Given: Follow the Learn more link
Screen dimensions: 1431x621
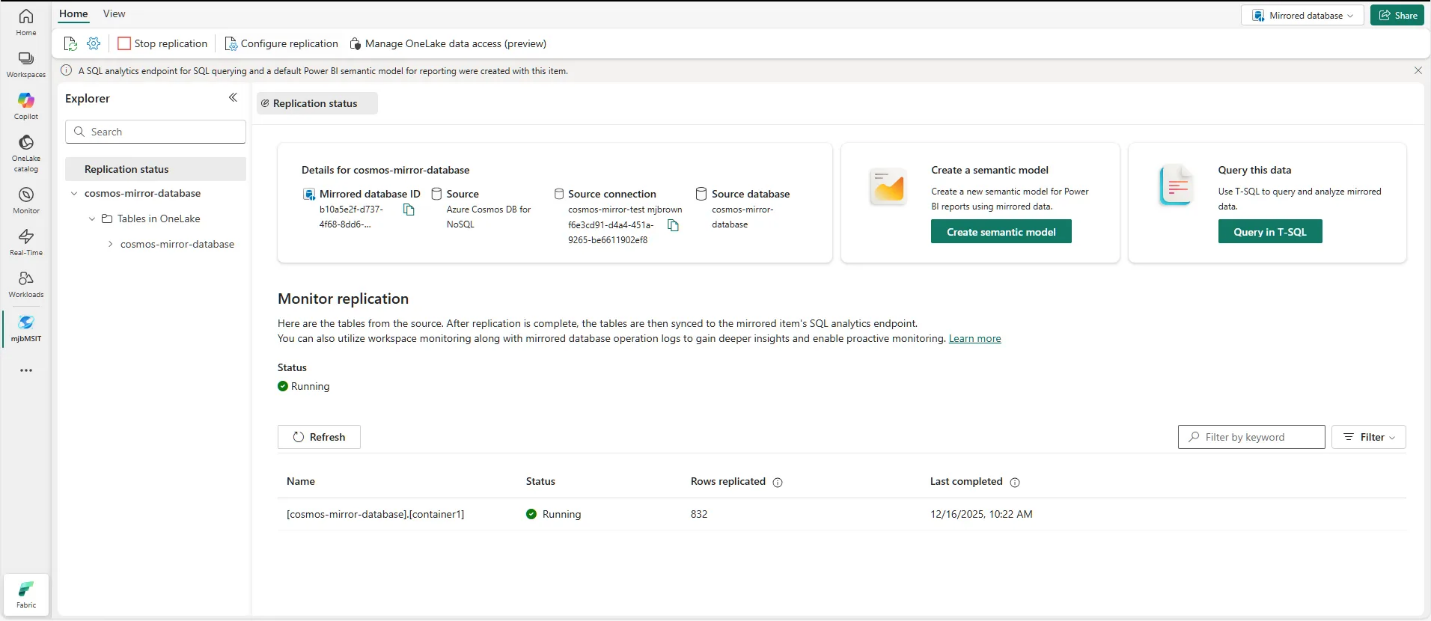Looking at the screenshot, I should pyautogui.click(x=974, y=339).
